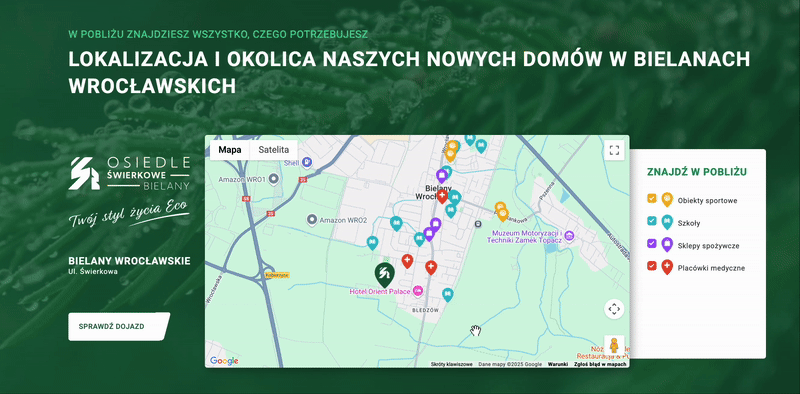The width and height of the screenshot is (800, 394).
Task: Click the orange Obiekty sportowe legend icon
Action: [667, 200]
